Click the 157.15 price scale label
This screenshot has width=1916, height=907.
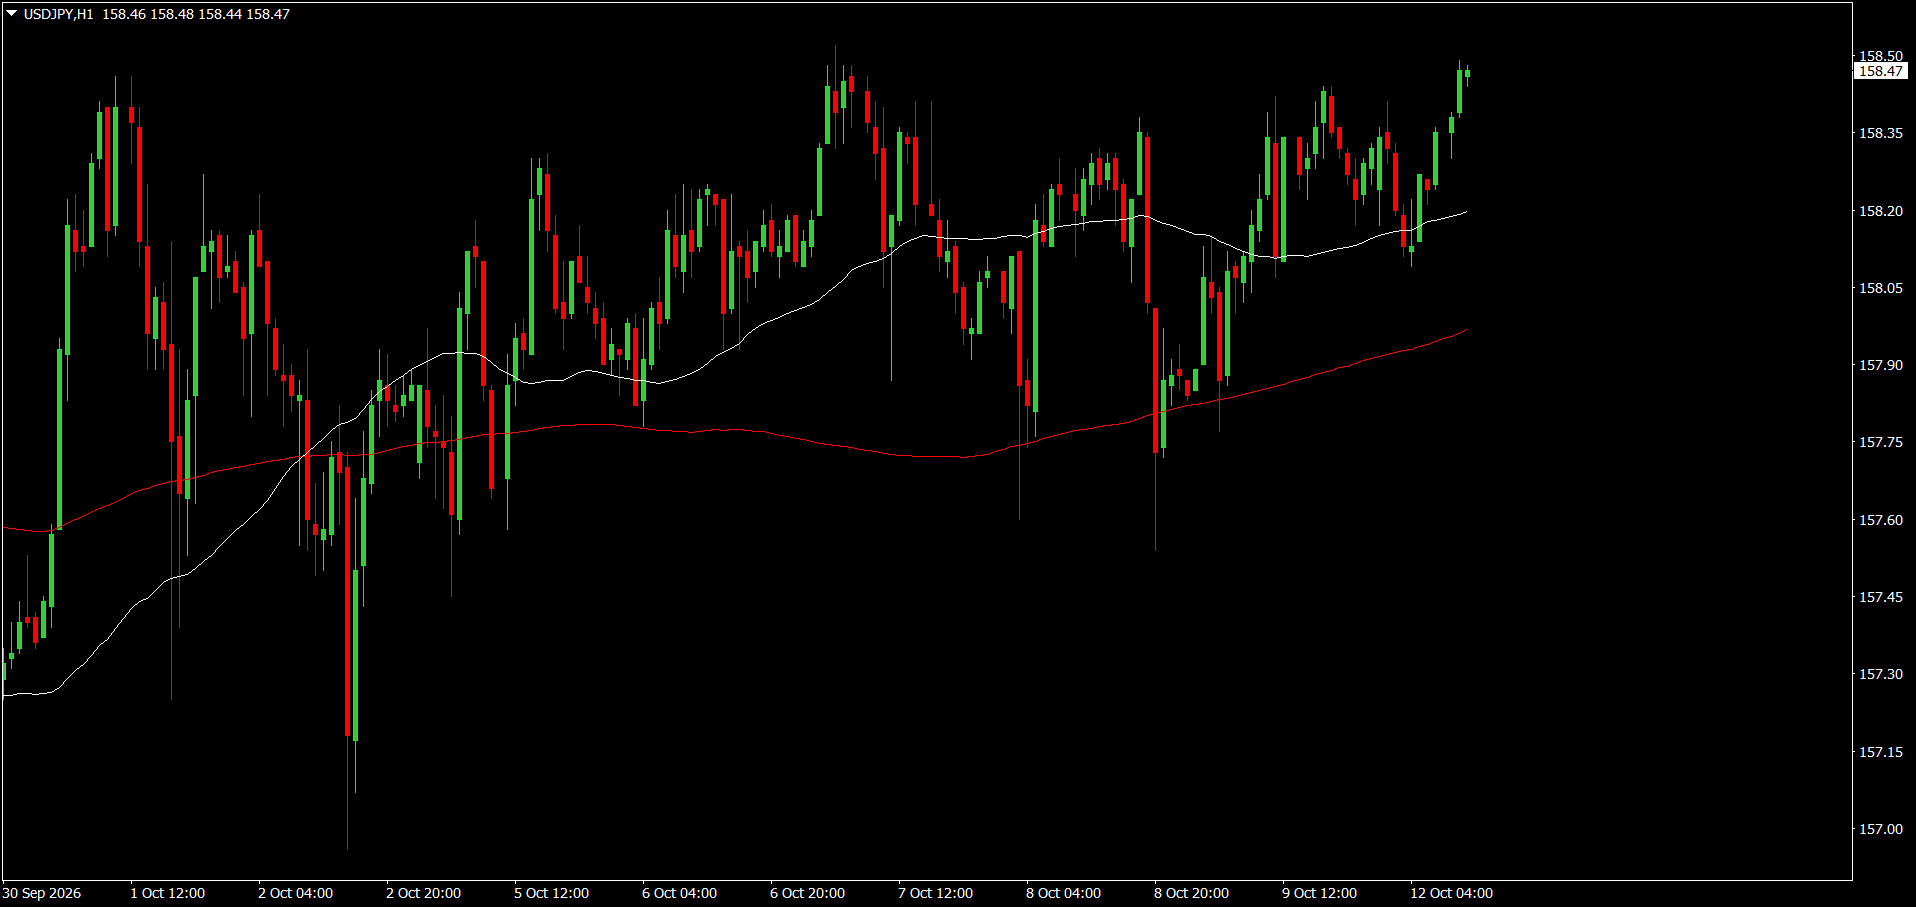(1881, 752)
